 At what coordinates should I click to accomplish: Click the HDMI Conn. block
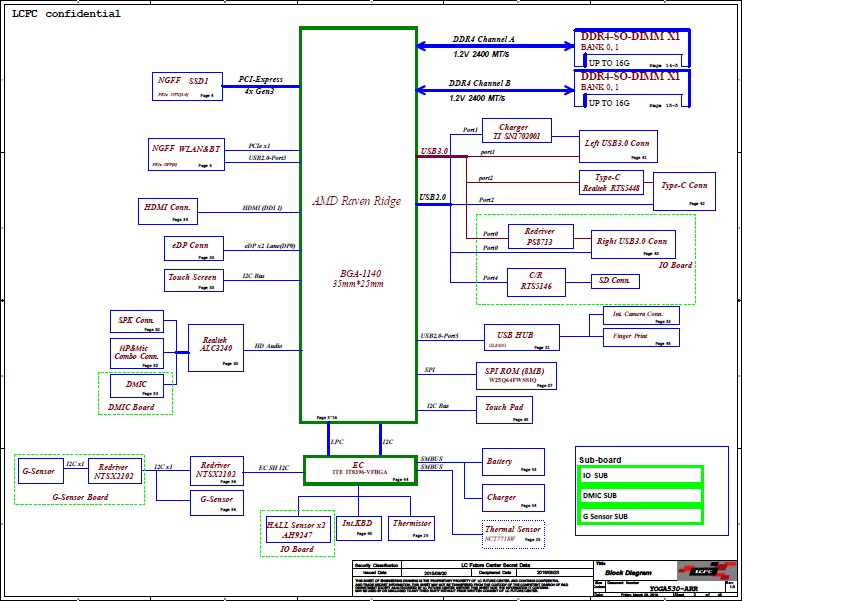point(167,211)
